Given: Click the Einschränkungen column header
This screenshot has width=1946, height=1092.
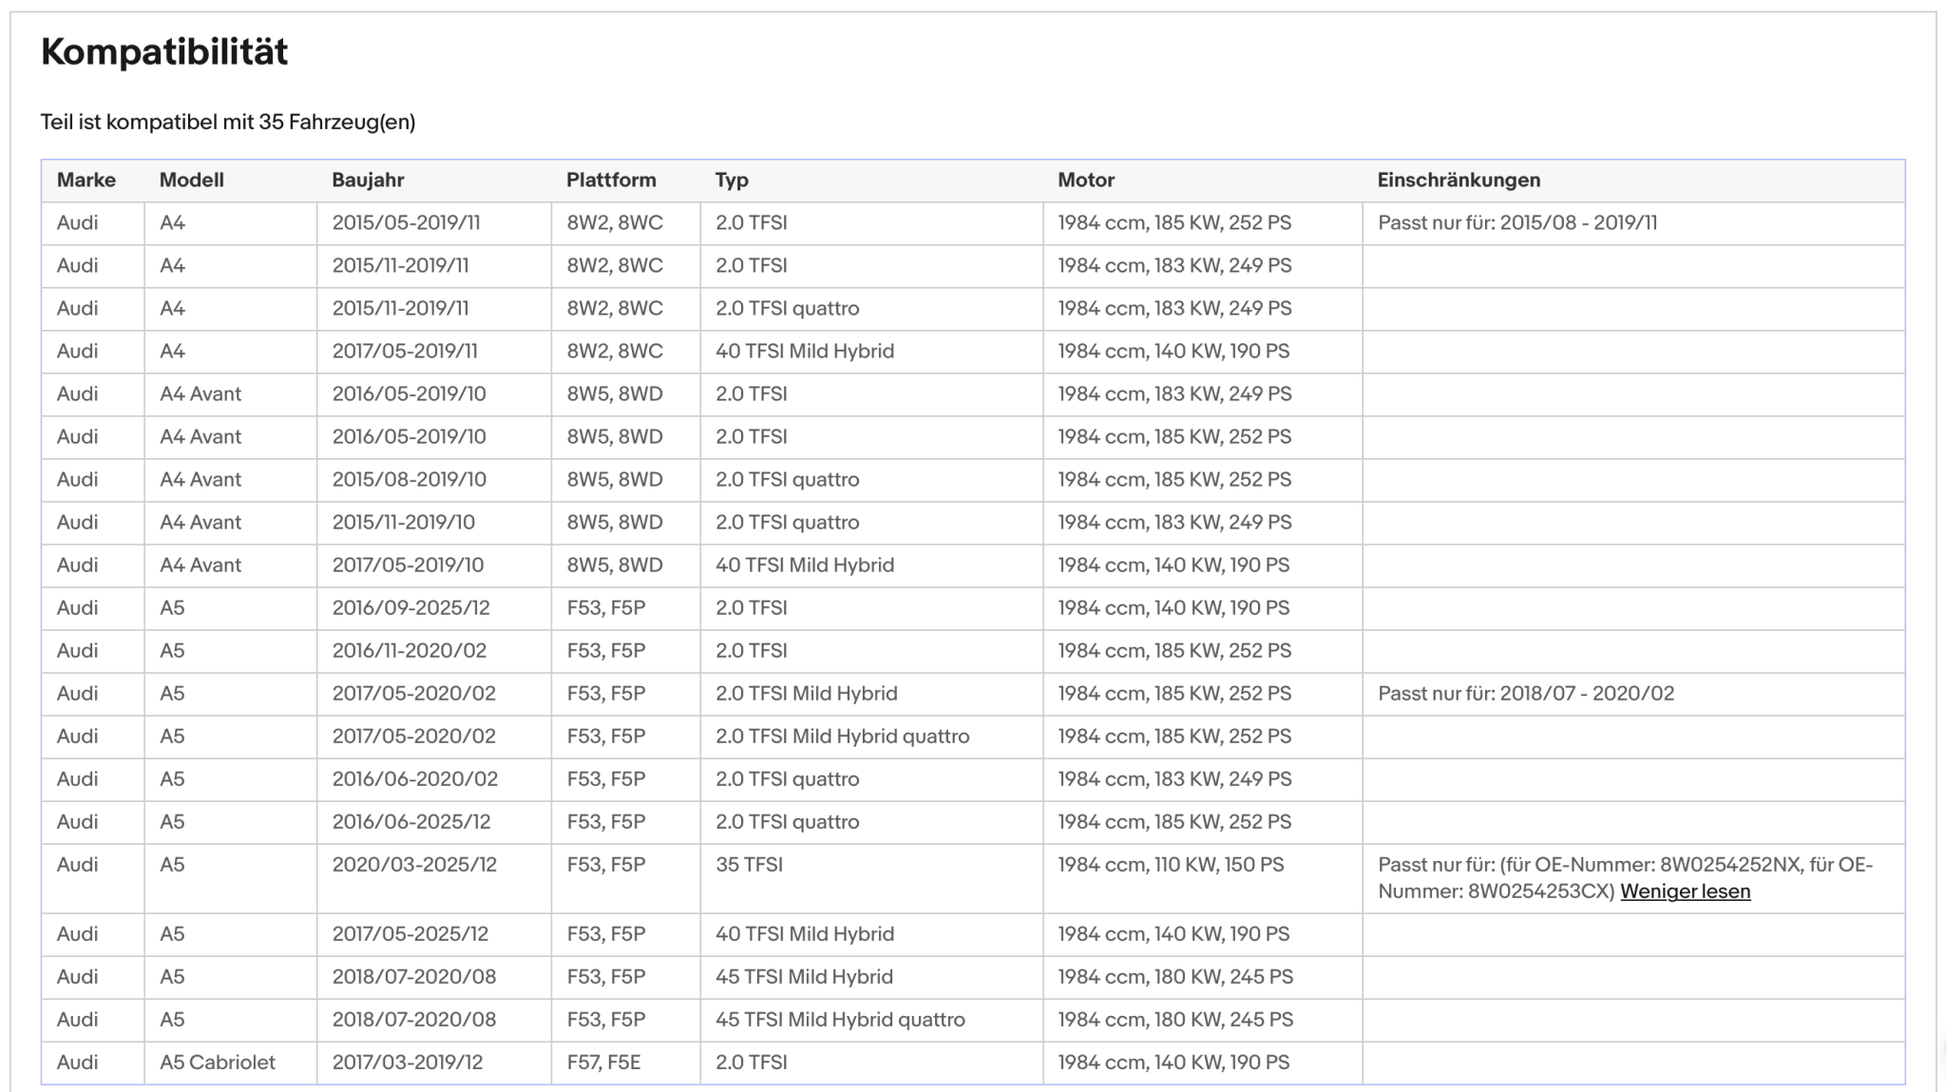Looking at the screenshot, I should (1458, 180).
